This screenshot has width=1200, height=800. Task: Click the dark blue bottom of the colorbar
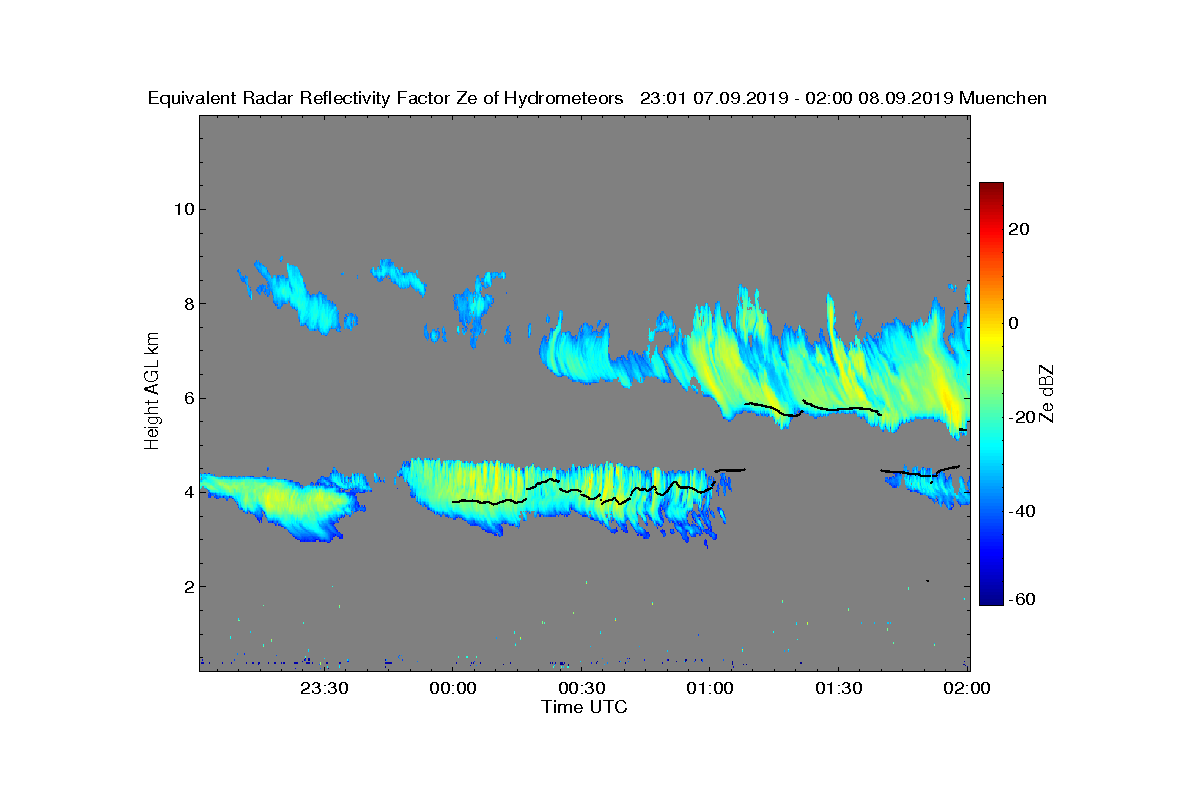tap(991, 597)
